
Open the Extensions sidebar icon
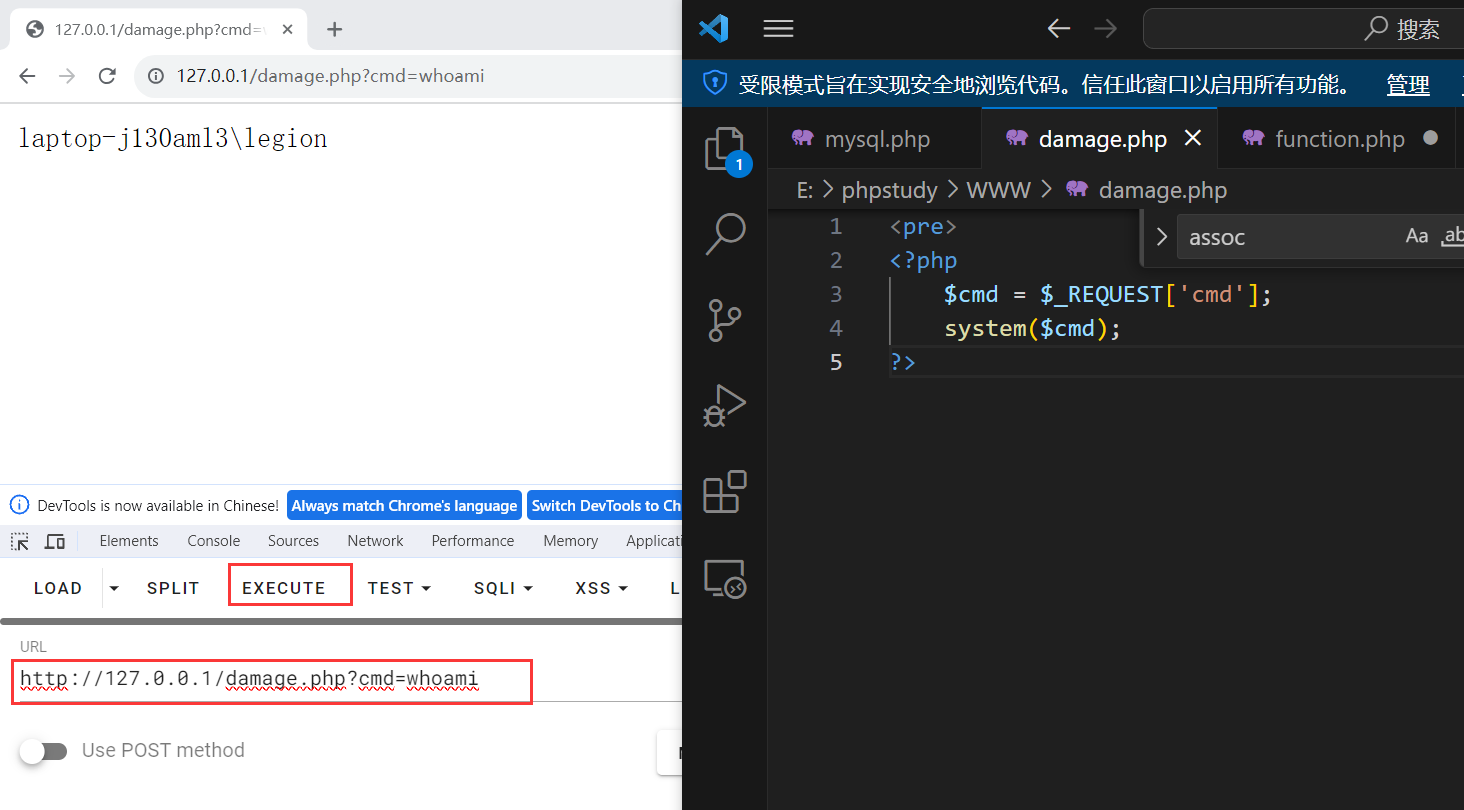725,491
